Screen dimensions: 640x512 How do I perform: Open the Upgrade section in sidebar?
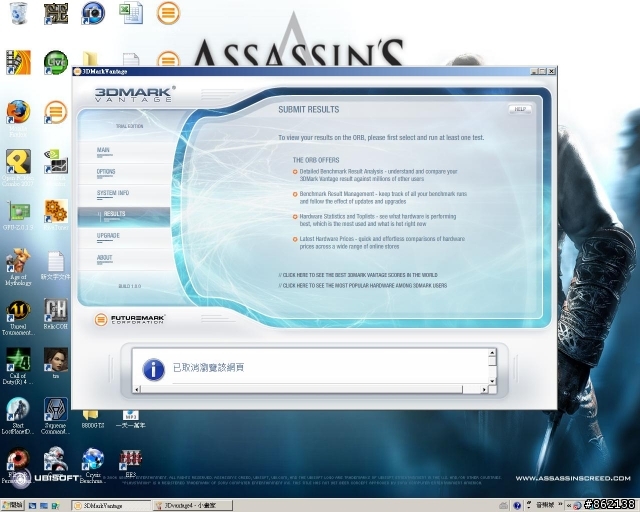[x=108, y=236]
